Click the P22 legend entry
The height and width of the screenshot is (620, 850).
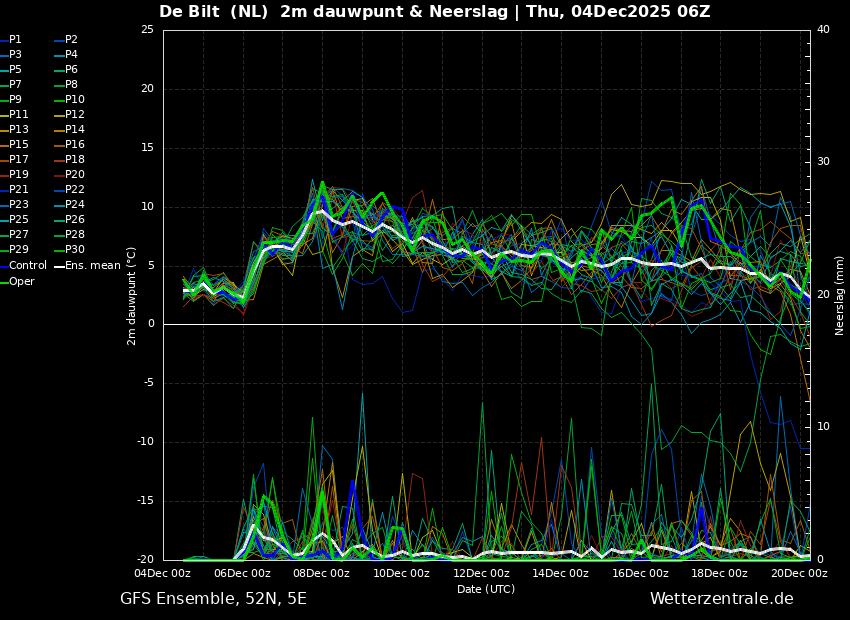69,190
